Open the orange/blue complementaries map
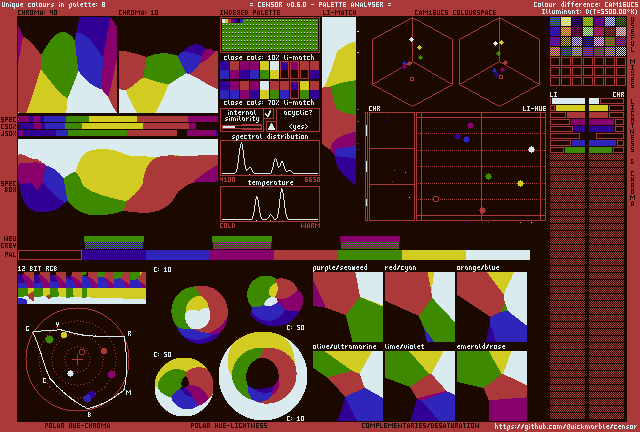Viewport: 640px width, 432px height. point(492,307)
